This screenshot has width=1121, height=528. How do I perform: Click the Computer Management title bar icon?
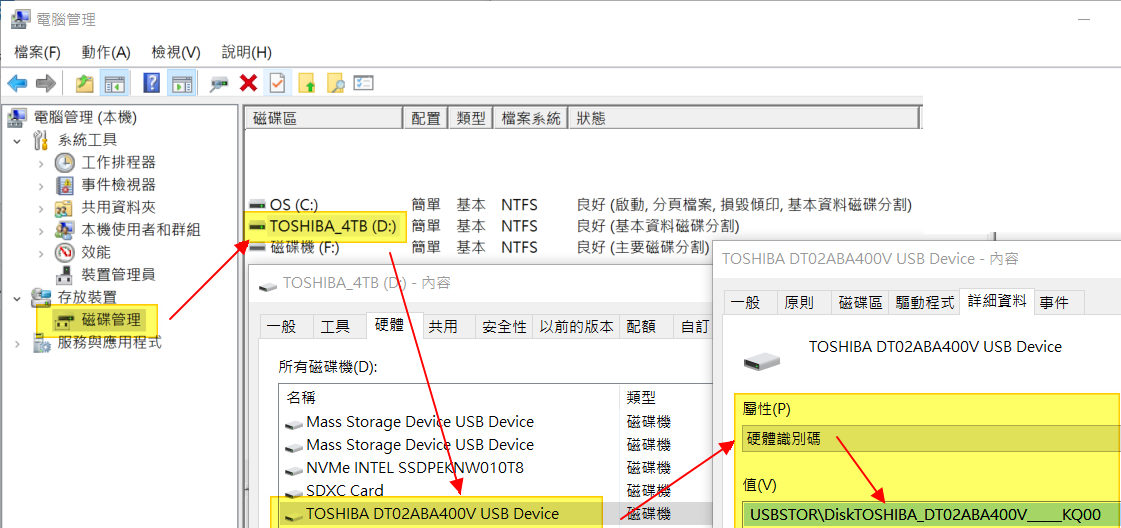[19, 19]
